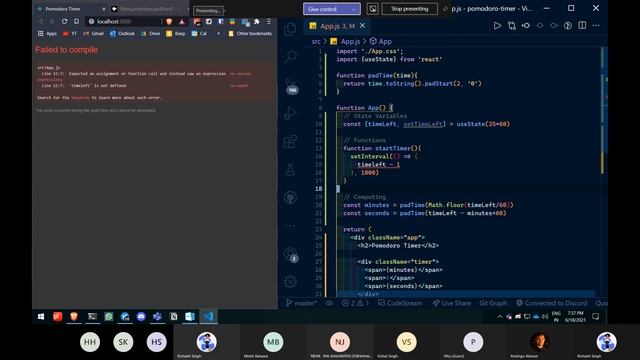Open Give control dropdown

pos(332,9)
